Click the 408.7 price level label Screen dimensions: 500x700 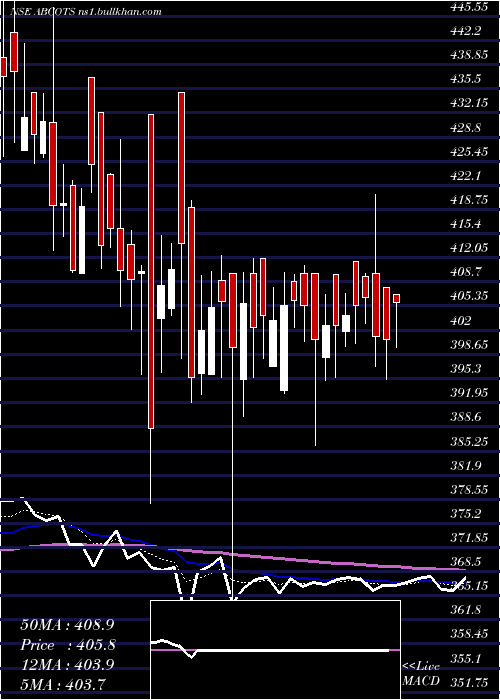(x=464, y=272)
